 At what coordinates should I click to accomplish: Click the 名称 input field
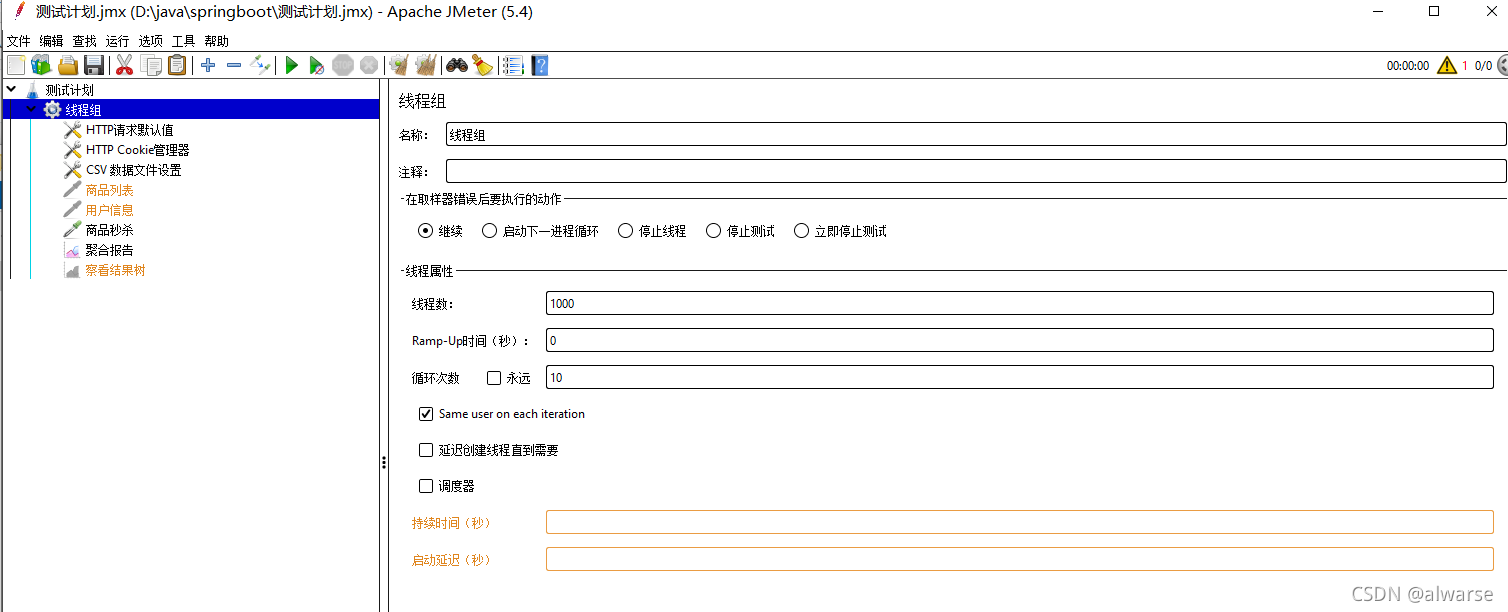(x=976, y=134)
